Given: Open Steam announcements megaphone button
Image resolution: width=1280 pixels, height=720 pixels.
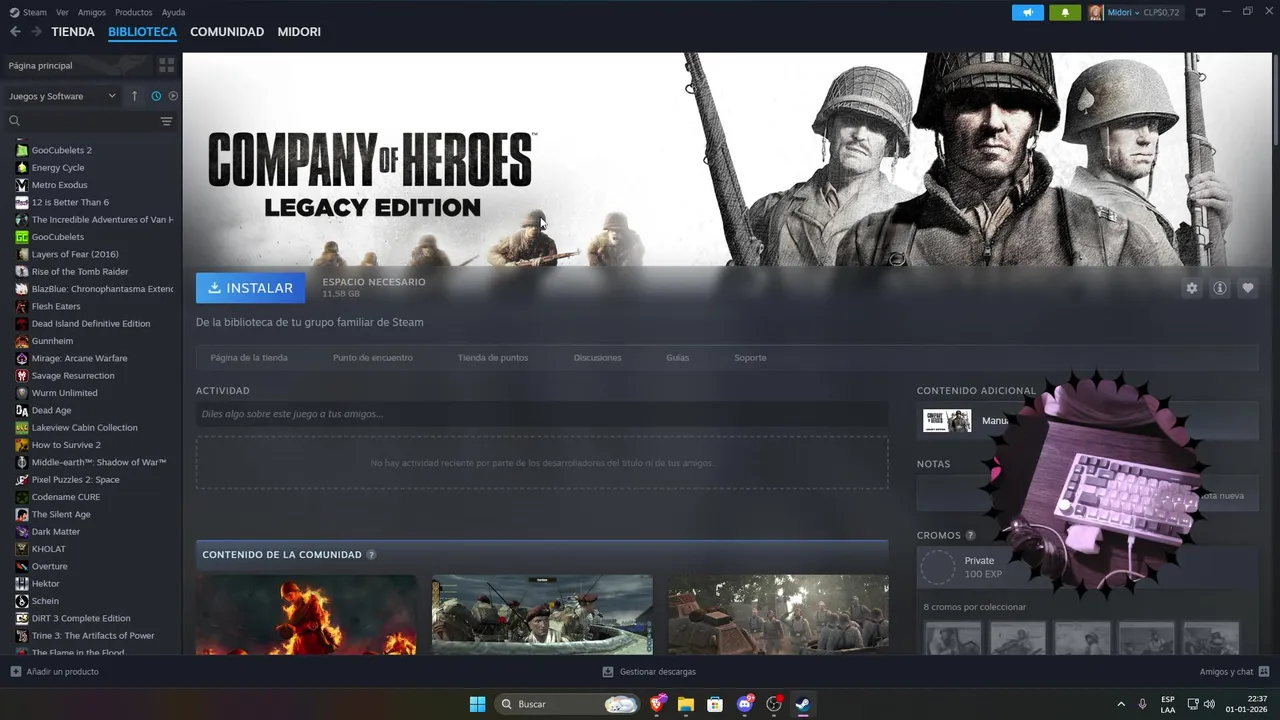Looking at the screenshot, I should point(1027,12).
